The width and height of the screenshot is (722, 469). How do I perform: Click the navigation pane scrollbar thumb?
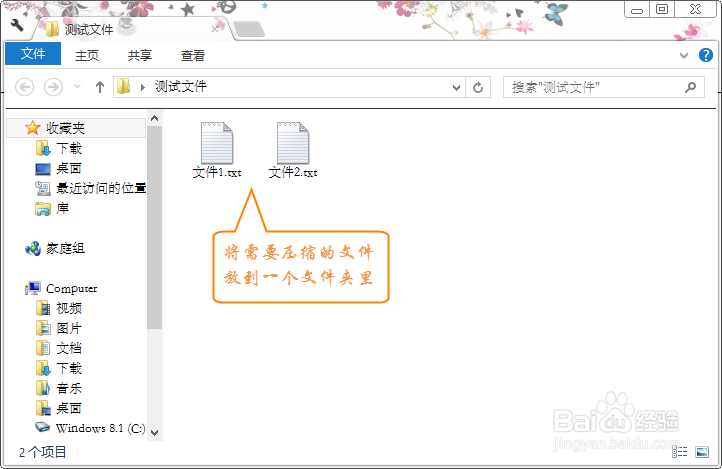tap(155, 227)
